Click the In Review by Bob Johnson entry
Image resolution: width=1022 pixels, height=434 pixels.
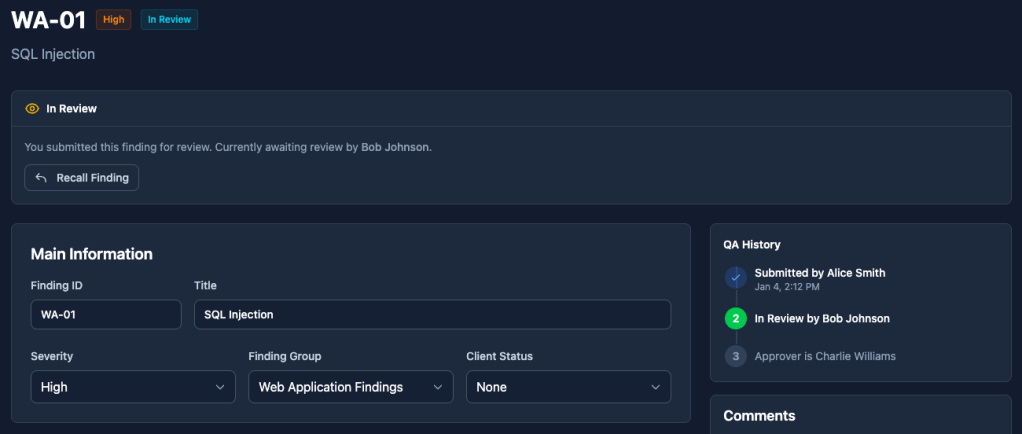[x=821, y=319]
